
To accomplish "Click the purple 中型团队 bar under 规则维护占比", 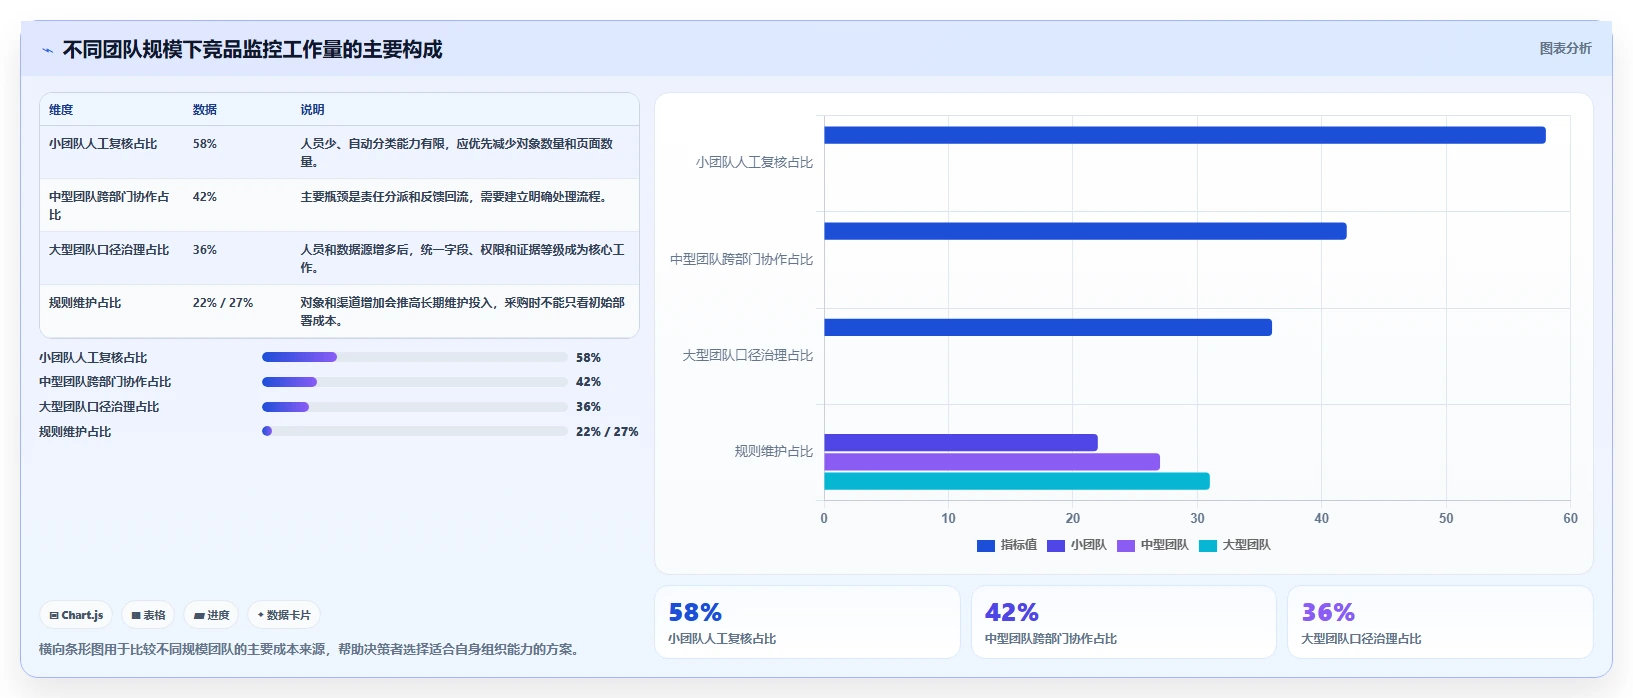I will click(992, 462).
